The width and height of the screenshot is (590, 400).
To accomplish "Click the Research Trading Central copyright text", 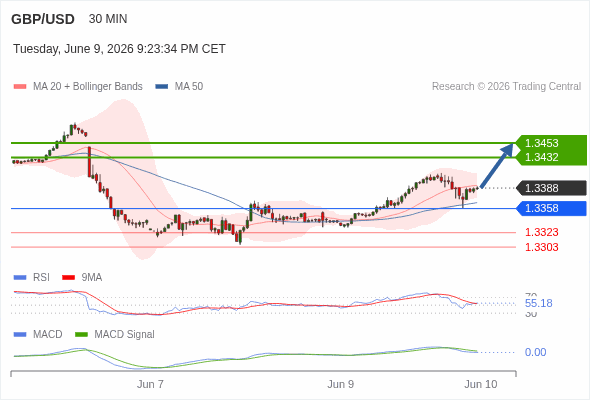I will click(x=506, y=87).
